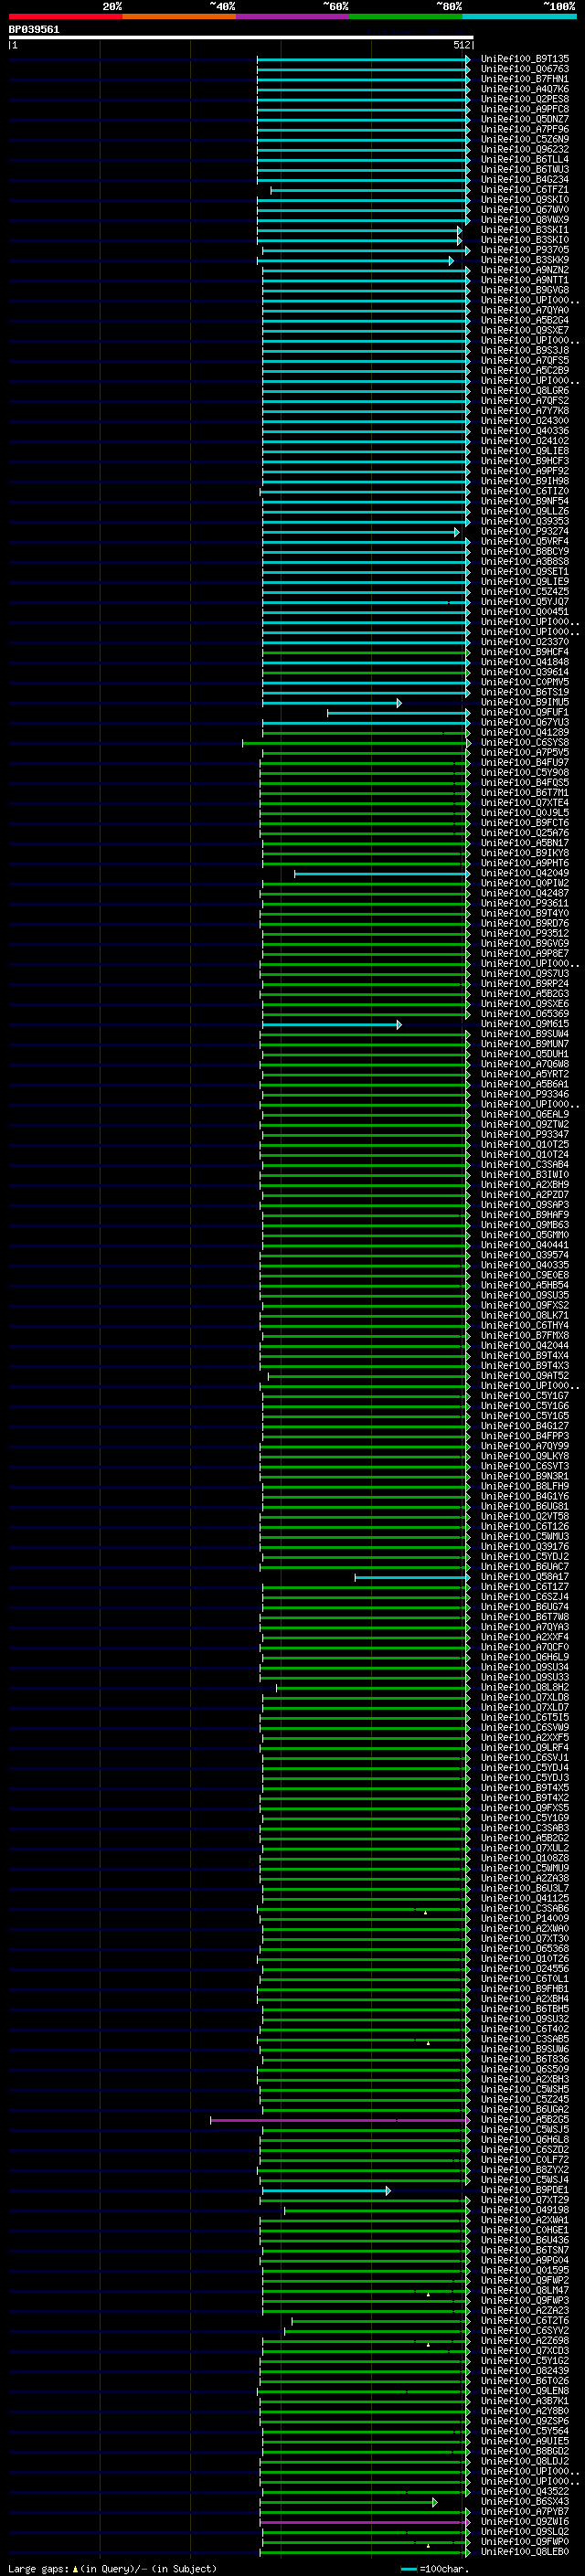Select the label UniRef100_C6T2T6

pos(525,2322)
